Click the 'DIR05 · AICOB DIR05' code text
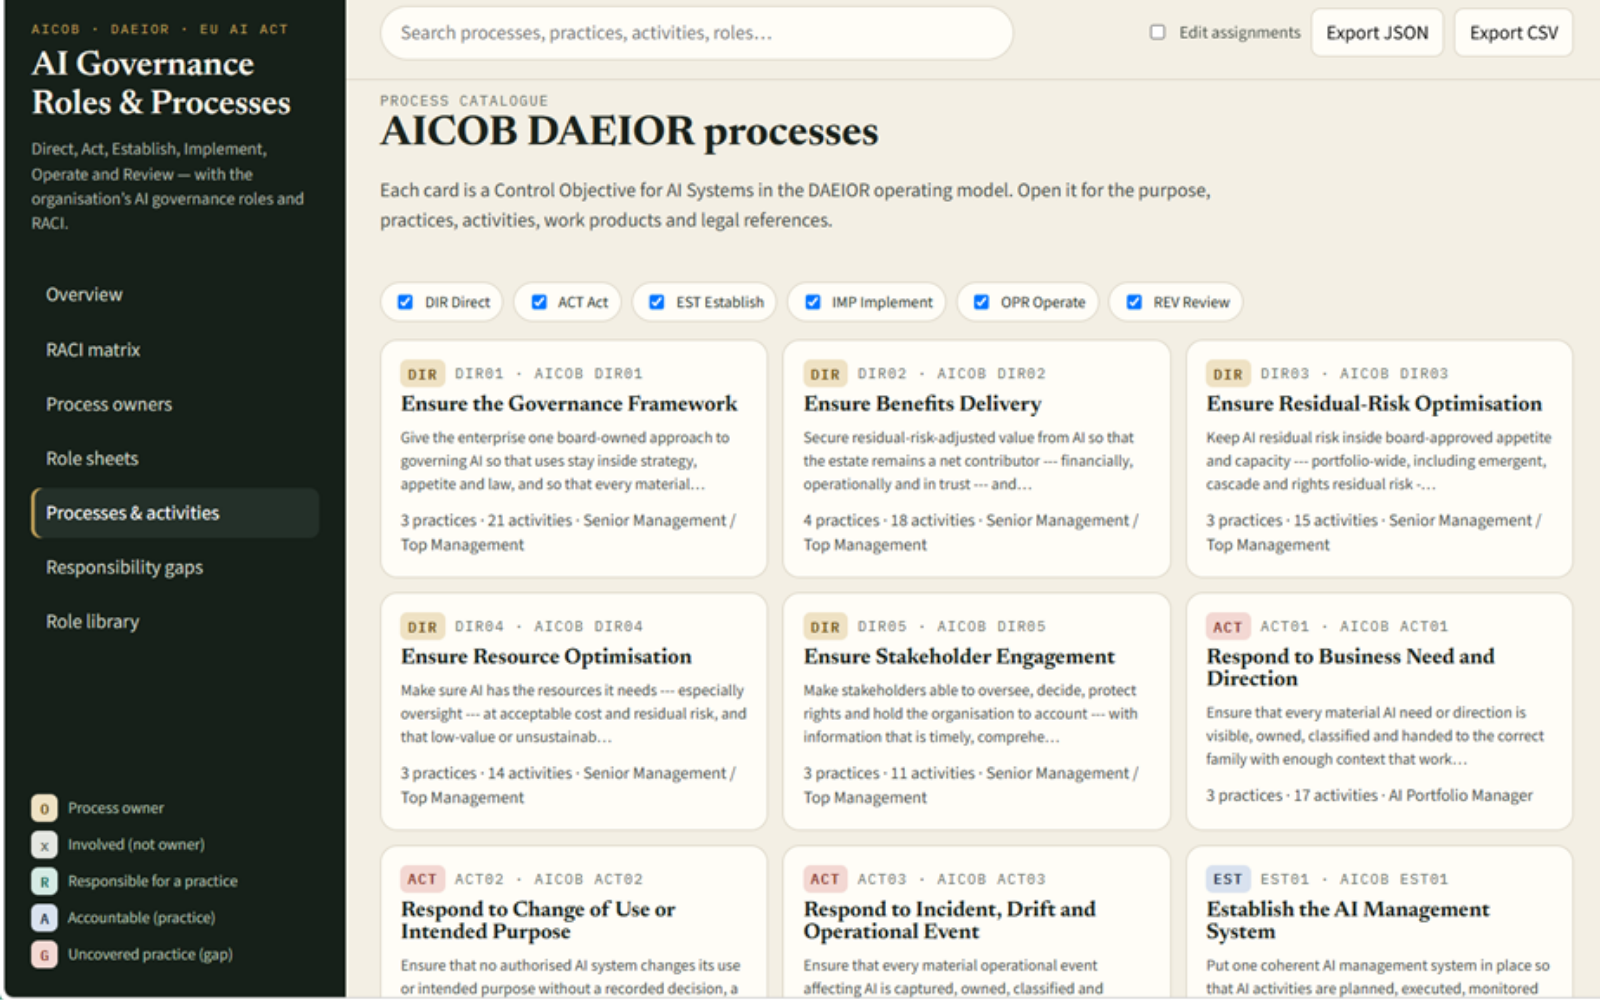Viewport: 1600px width, 1000px height. tap(951, 627)
